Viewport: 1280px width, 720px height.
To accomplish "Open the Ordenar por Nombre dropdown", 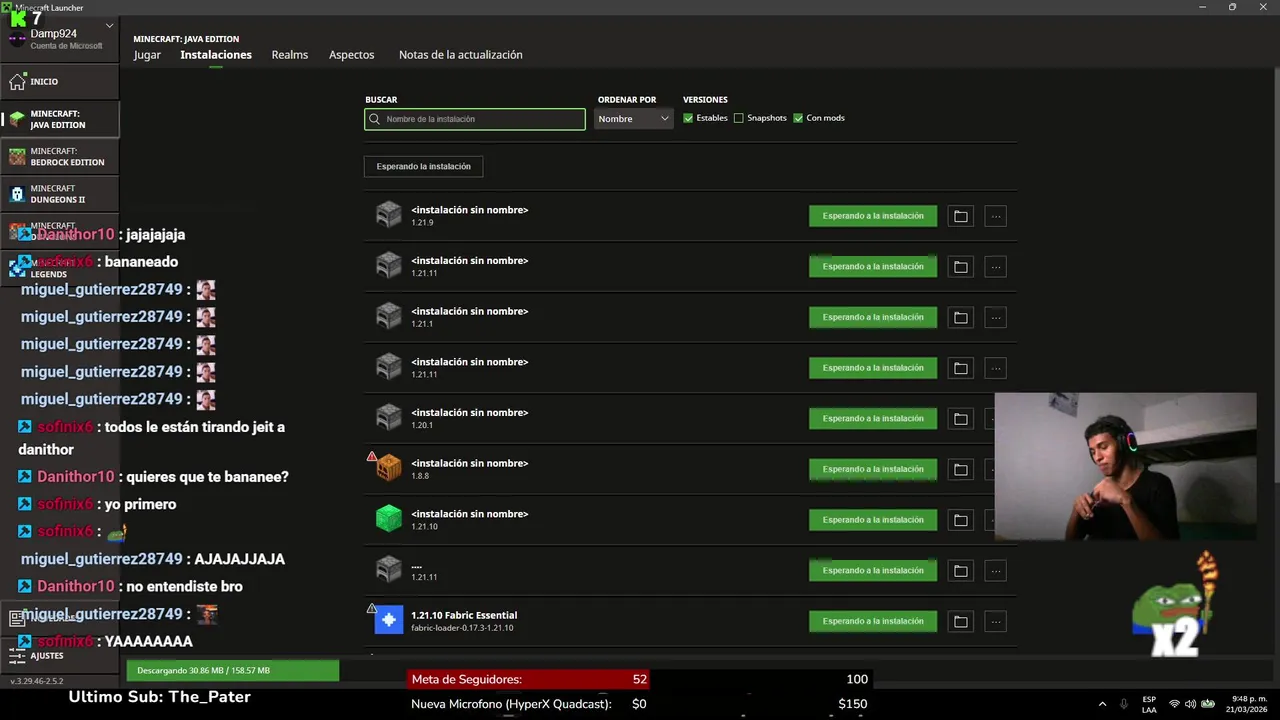I will coord(634,119).
